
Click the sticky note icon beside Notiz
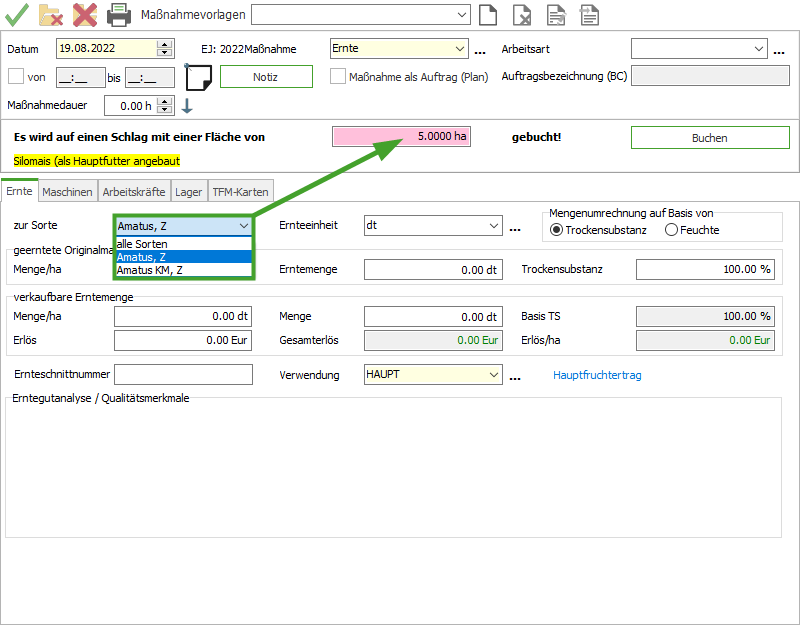(x=200, y=77)
